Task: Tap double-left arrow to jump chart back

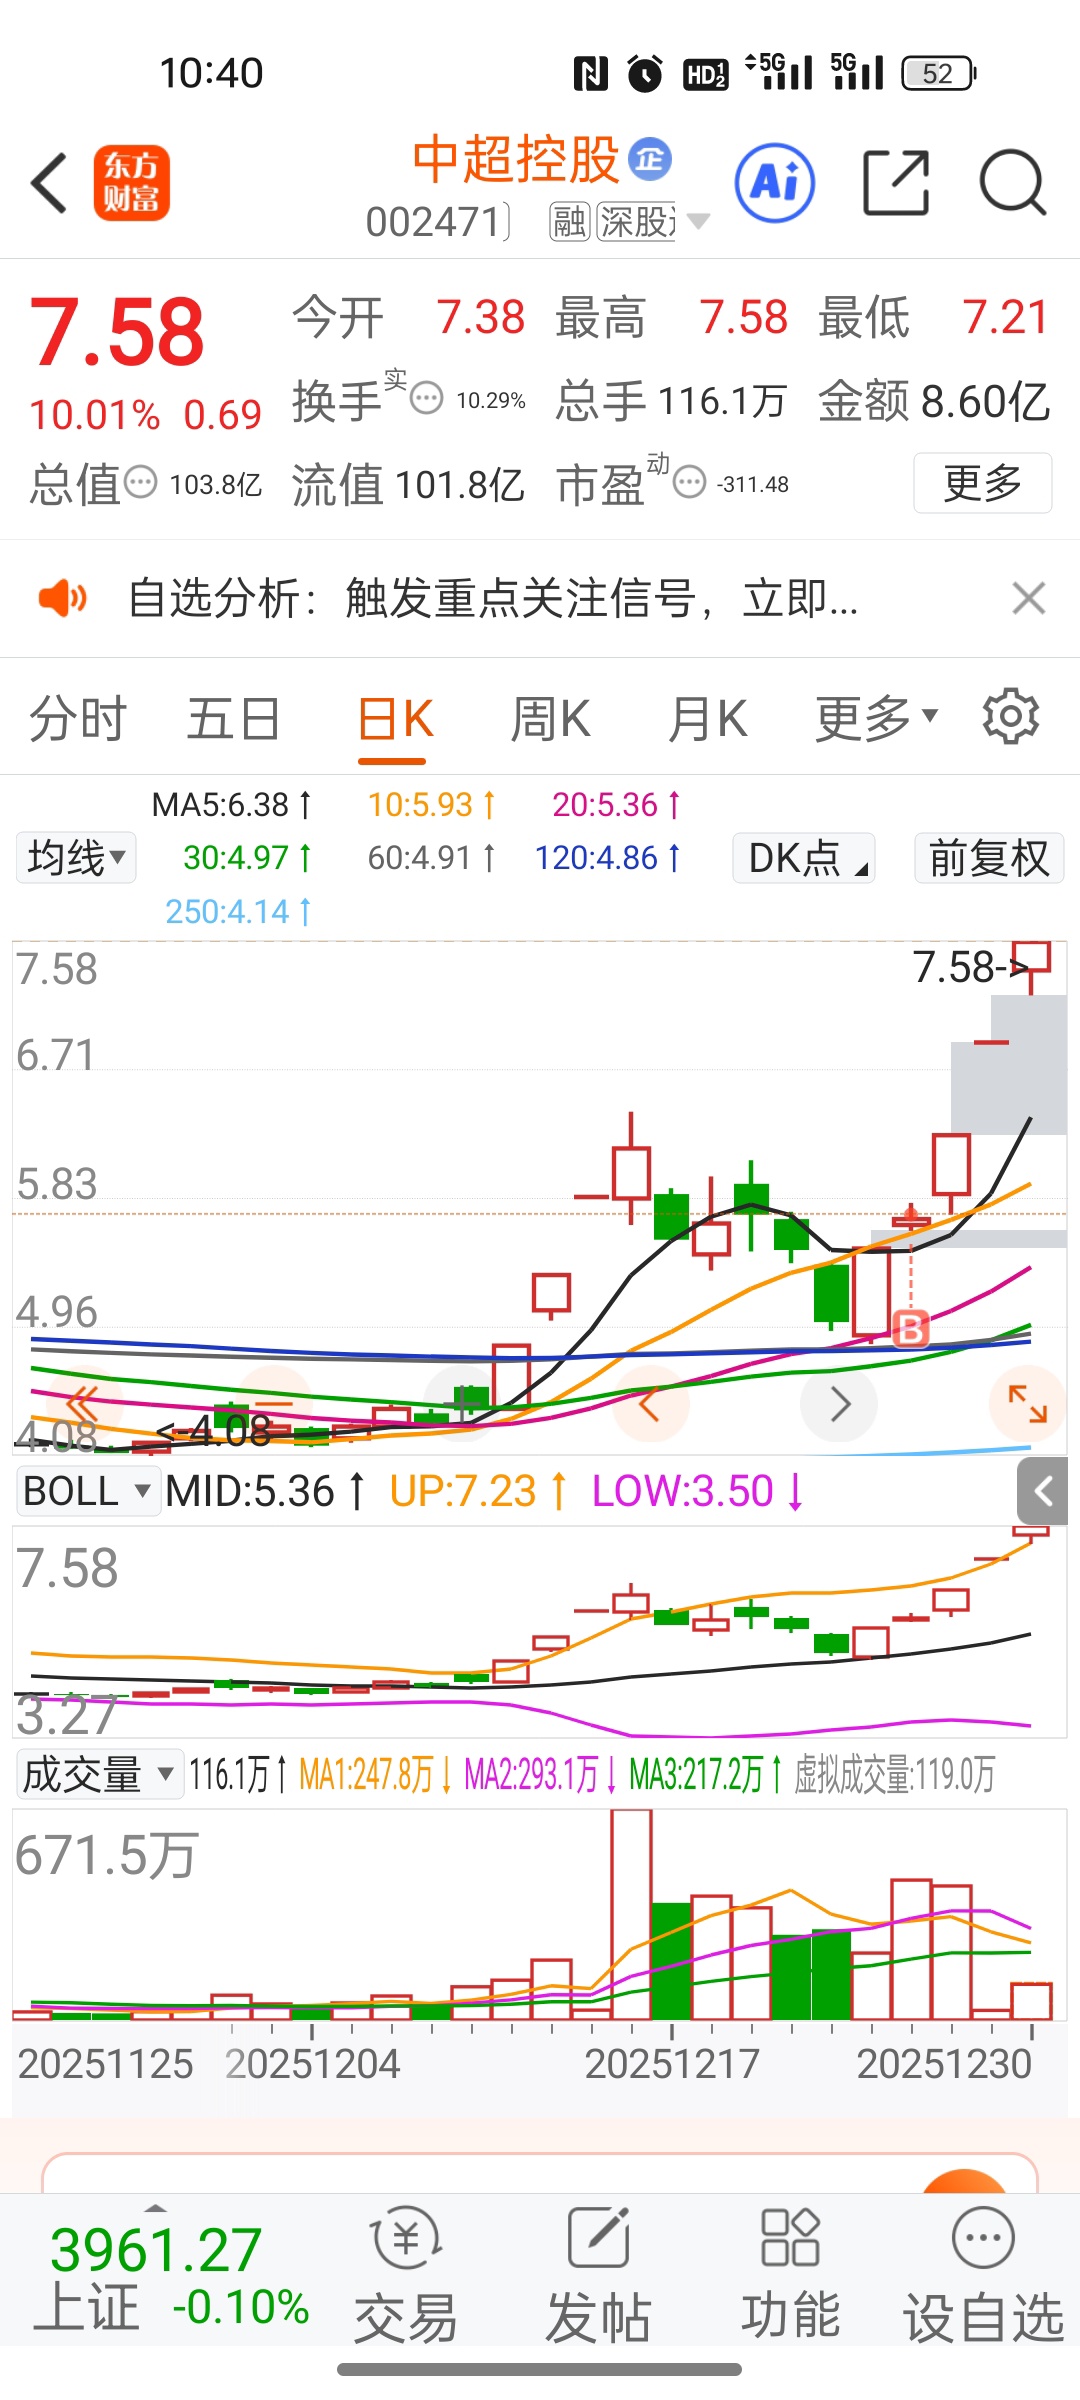Action: point(82,1403)
